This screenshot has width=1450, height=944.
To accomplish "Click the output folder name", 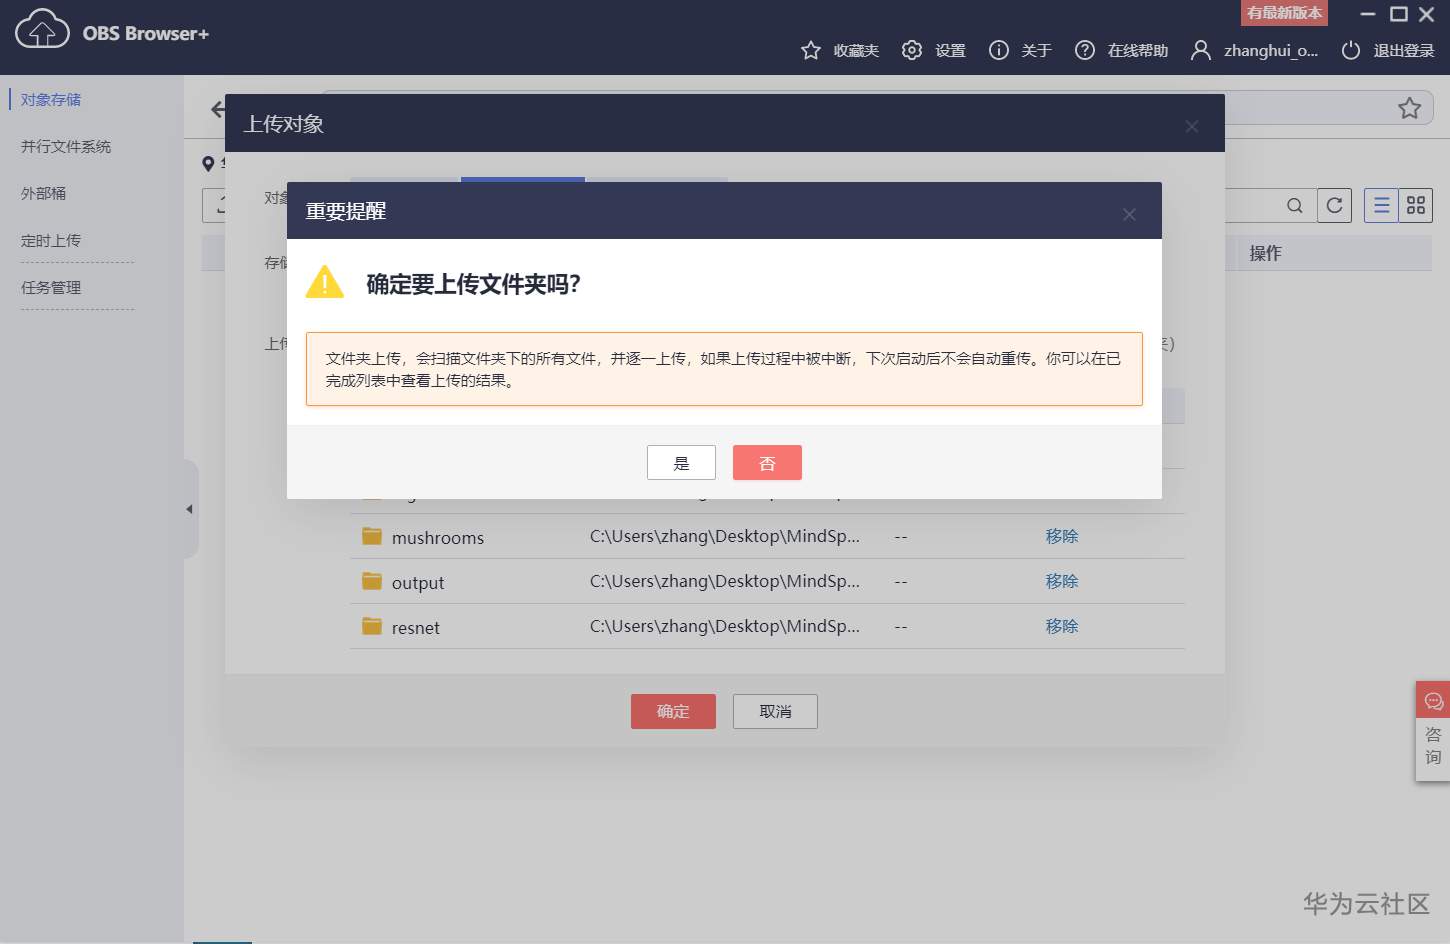I will [x=418, y=583].
